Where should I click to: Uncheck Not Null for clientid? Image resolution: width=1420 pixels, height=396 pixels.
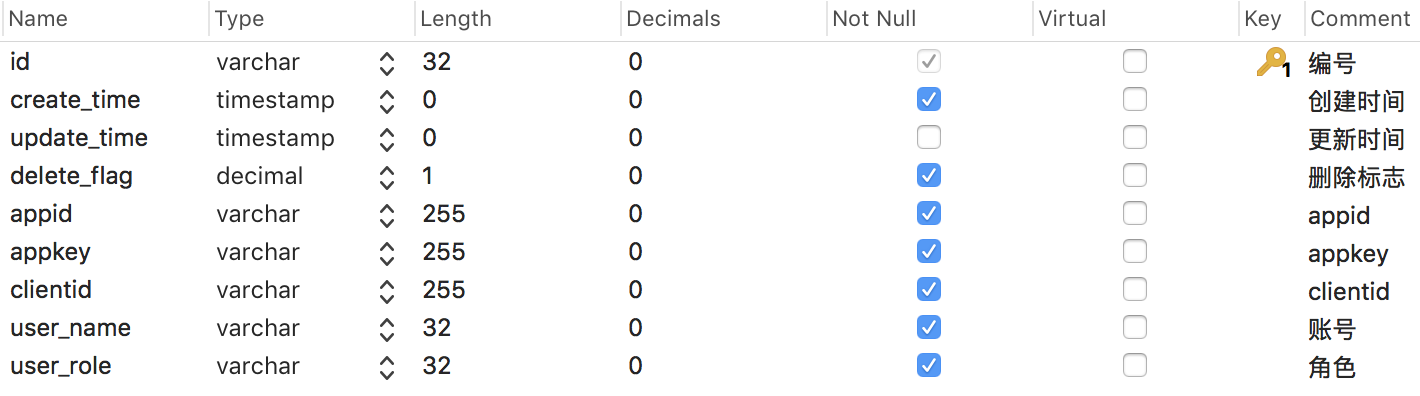click(929, 289)
